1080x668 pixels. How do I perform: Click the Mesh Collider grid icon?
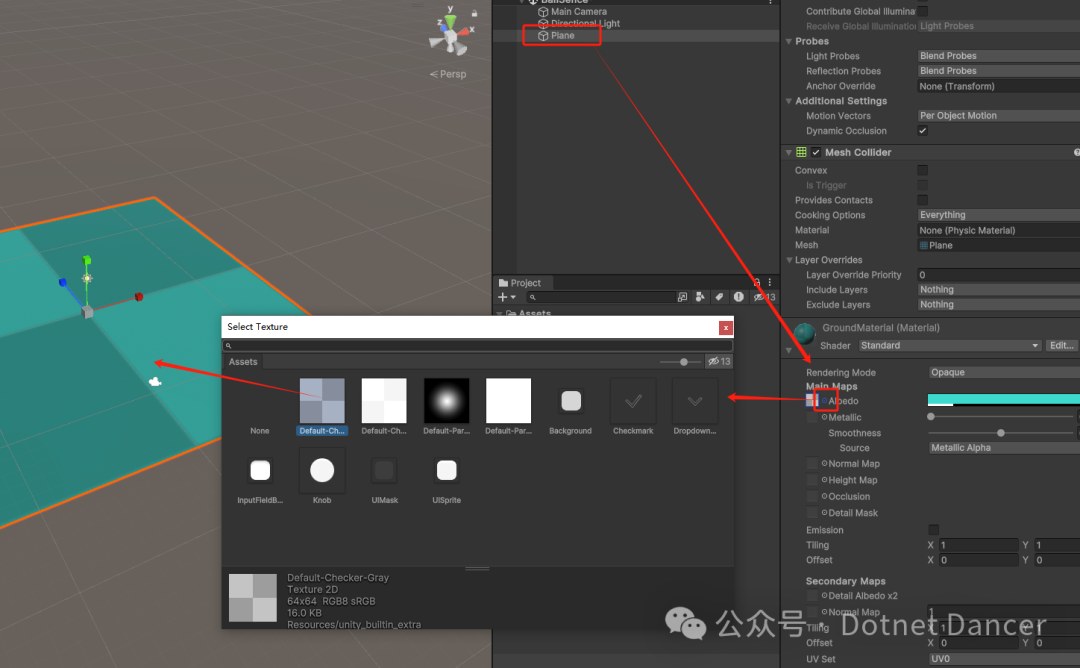pos(801,152)
